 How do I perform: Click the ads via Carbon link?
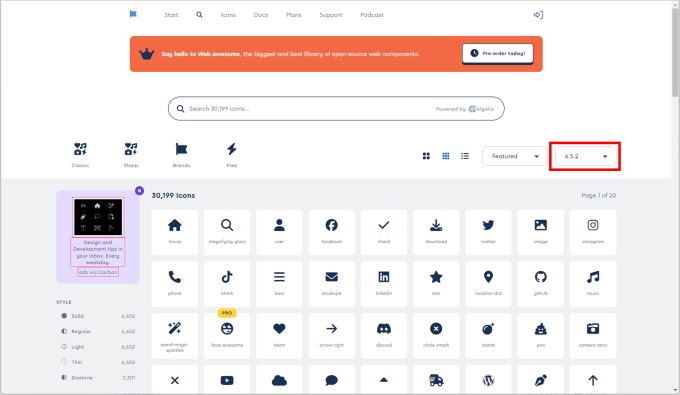pyautogui.click(x=98, y=272)
